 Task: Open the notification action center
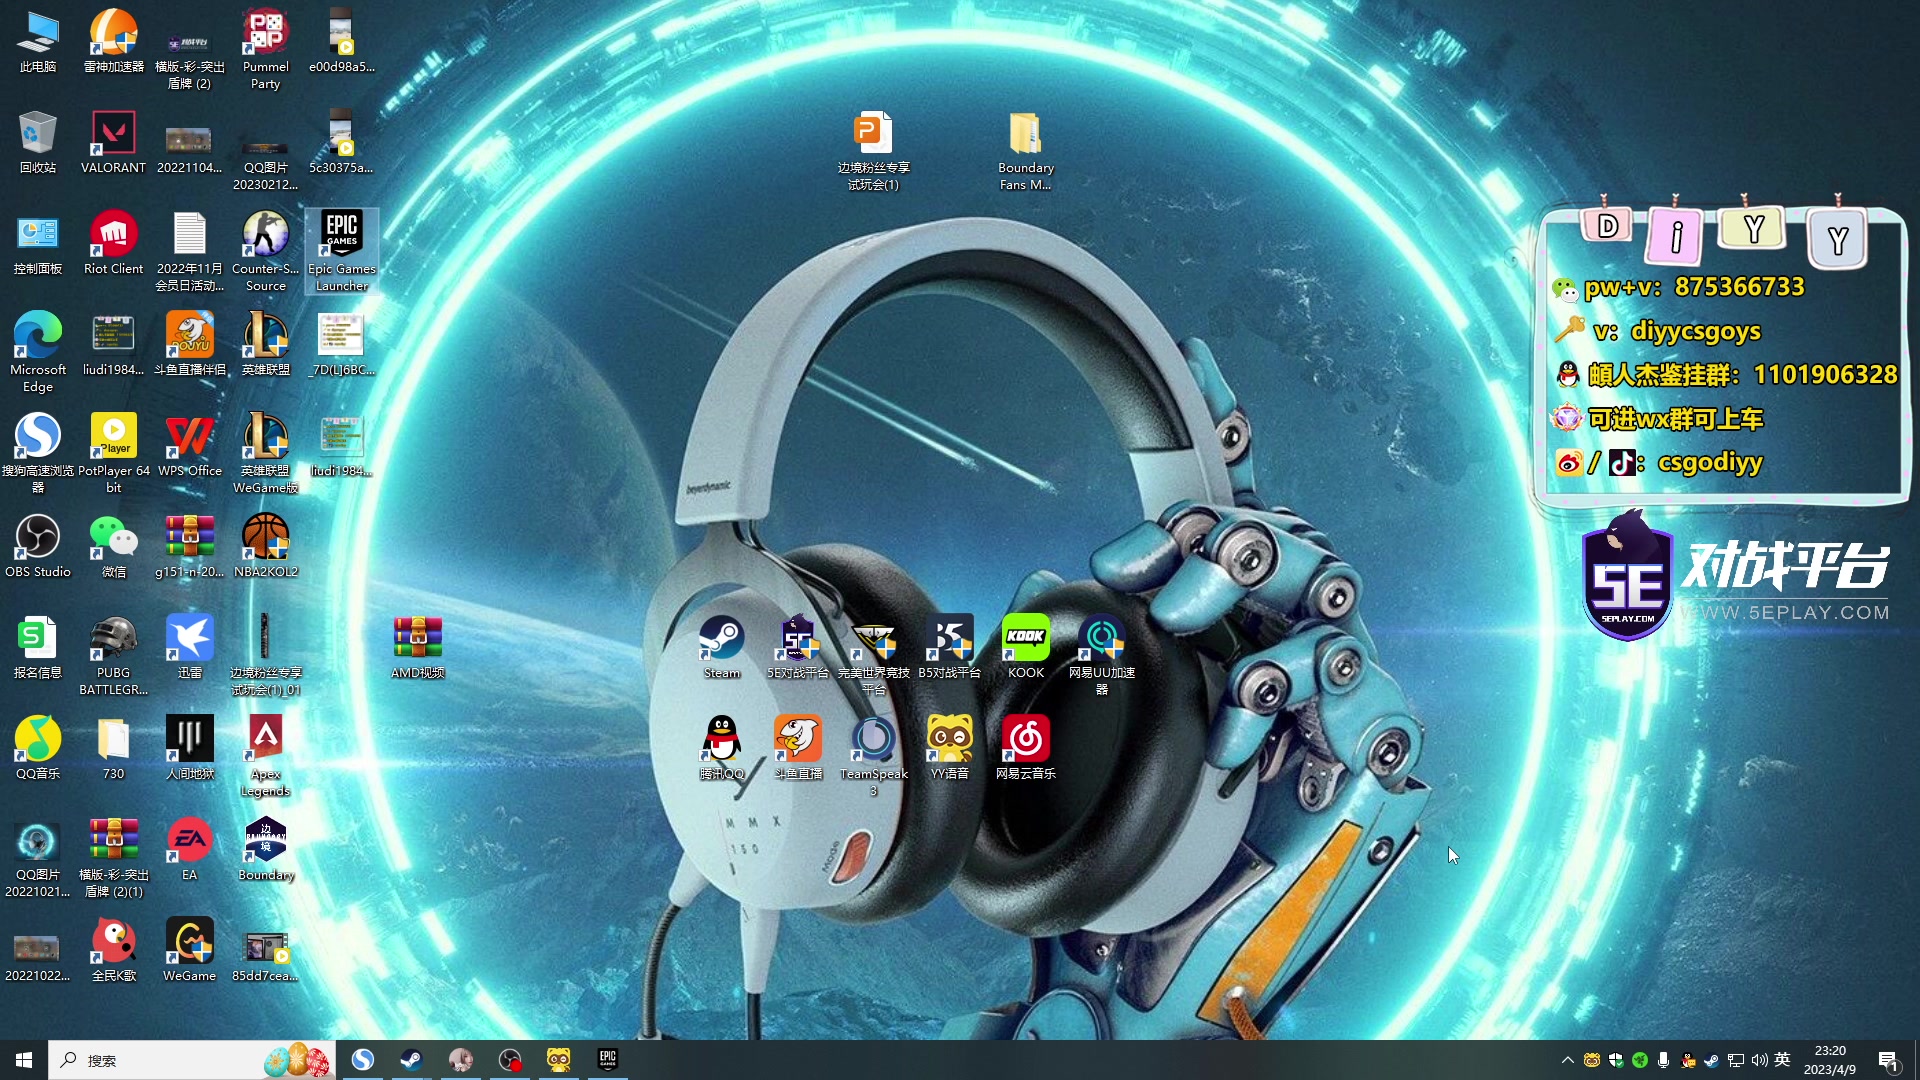coord(1888,1060)
